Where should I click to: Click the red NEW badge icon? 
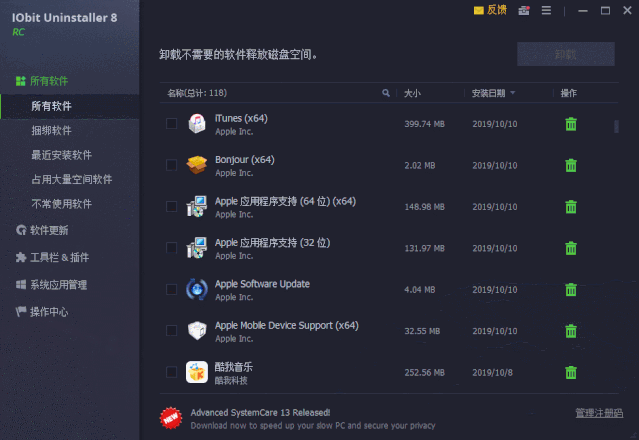click(x=171, y=418)
